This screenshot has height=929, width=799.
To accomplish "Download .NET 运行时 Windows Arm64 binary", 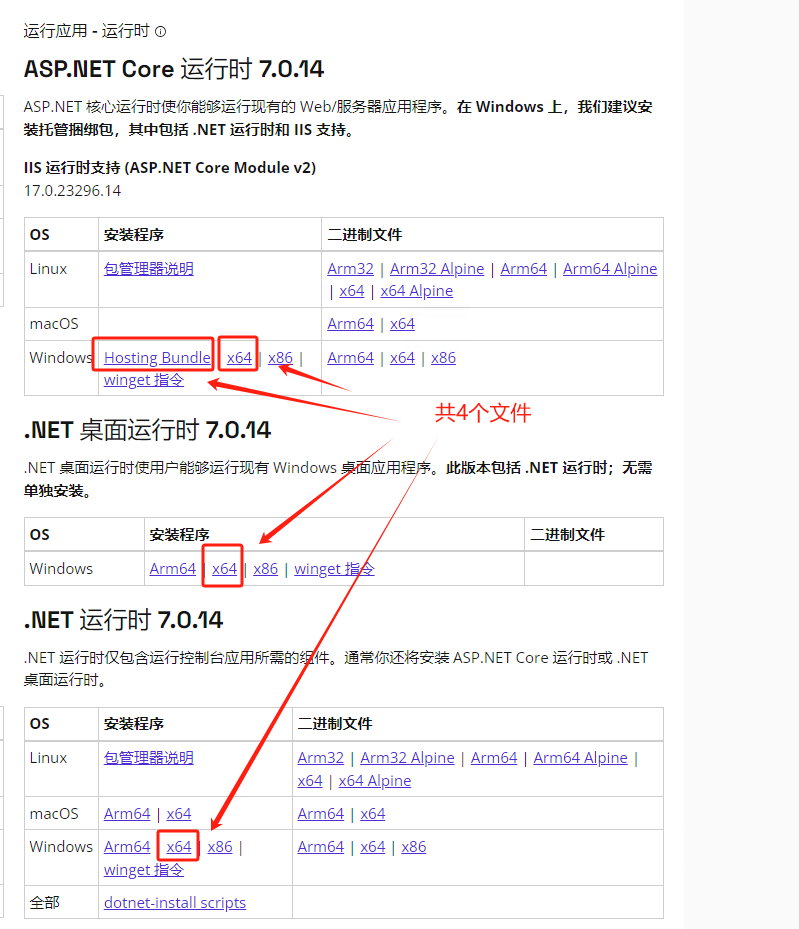I will pyautogui.click(x=321, y=847).
